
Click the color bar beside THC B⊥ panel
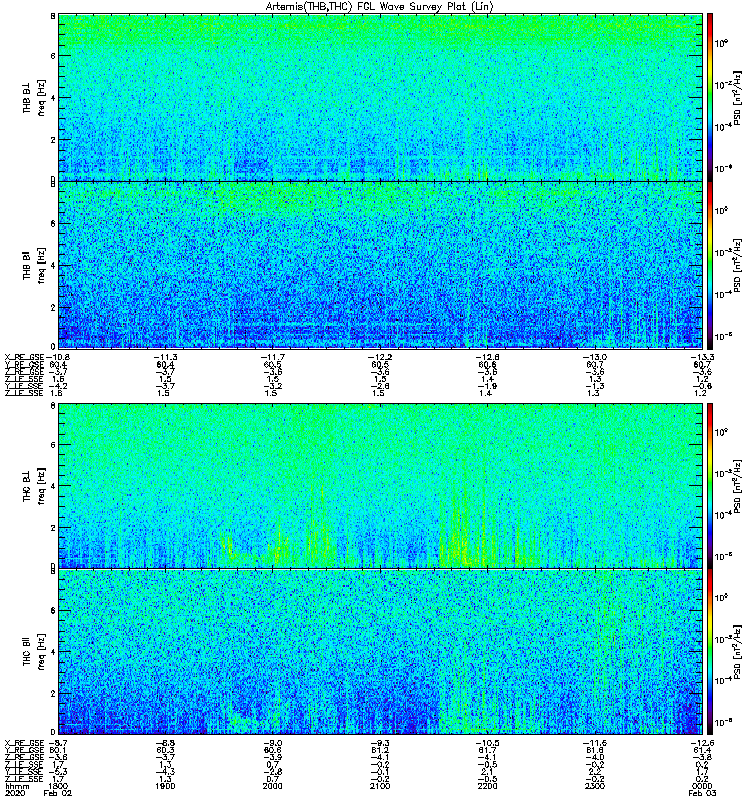pyautogui.click(x=710, y=485)
